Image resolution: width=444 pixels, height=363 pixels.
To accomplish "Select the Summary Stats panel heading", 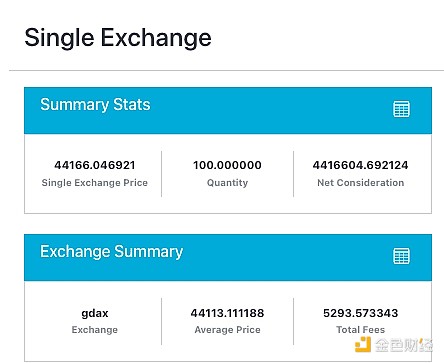I will coord(95,105).
